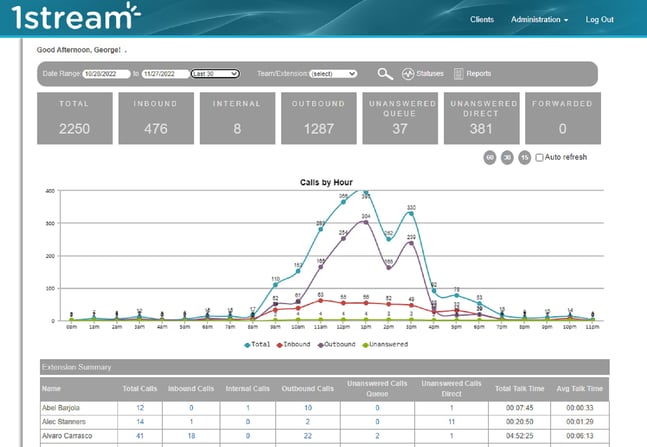Toggle the Unanswered series in legend
This screenshot has width=647, height=447.
click(x=385, y=345)
